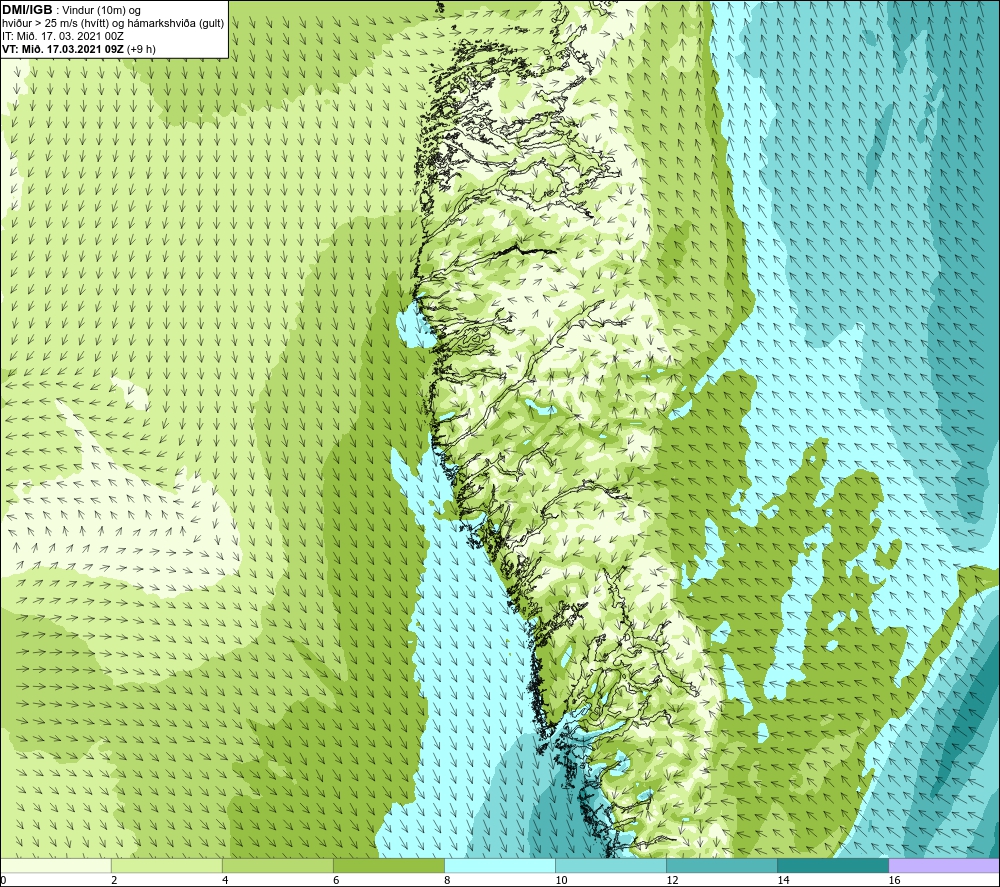Screen dimensions: 1000x887
Task: Click the scale label "8"
Action: (447, 881)
